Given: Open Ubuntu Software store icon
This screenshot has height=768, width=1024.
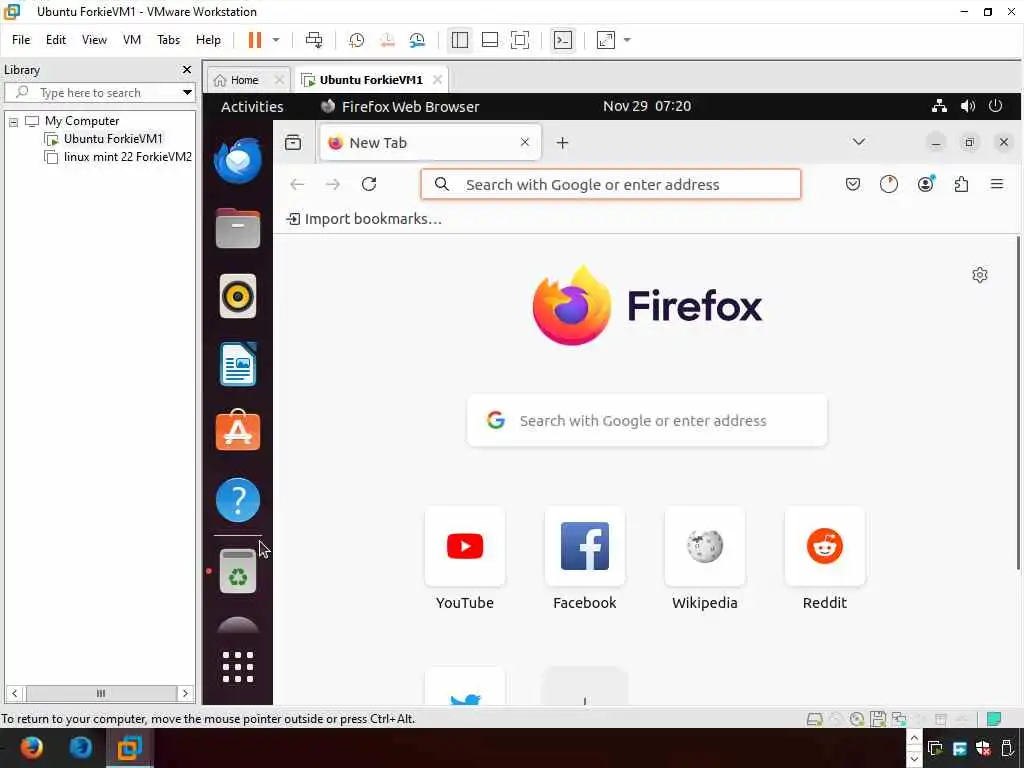Looking at the screenshot, I should pyautogui.click(x=238, y=431).
